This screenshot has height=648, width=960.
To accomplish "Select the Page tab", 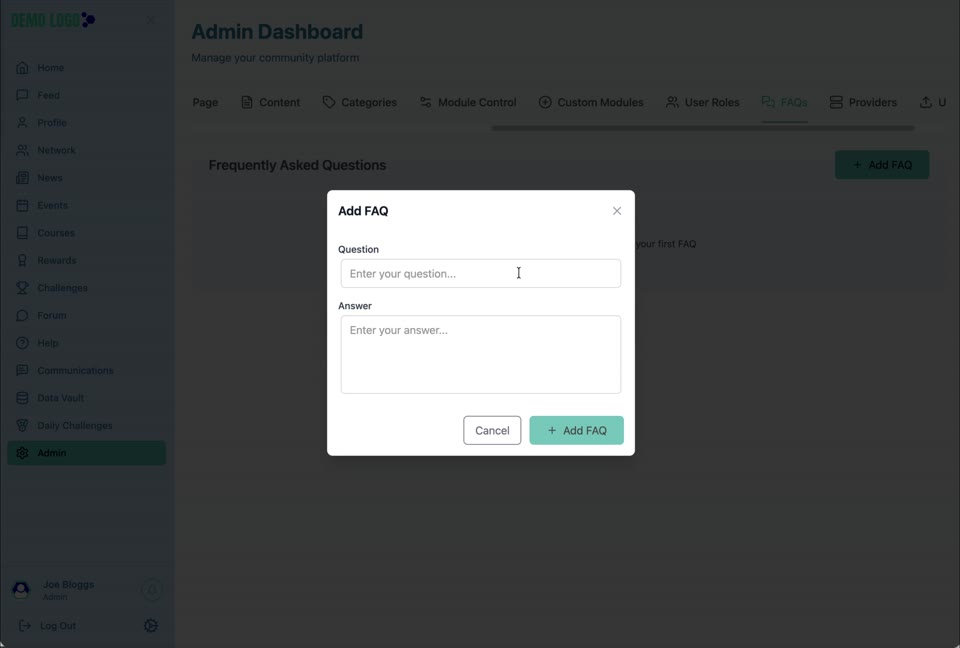I will (x=205, y=102).
